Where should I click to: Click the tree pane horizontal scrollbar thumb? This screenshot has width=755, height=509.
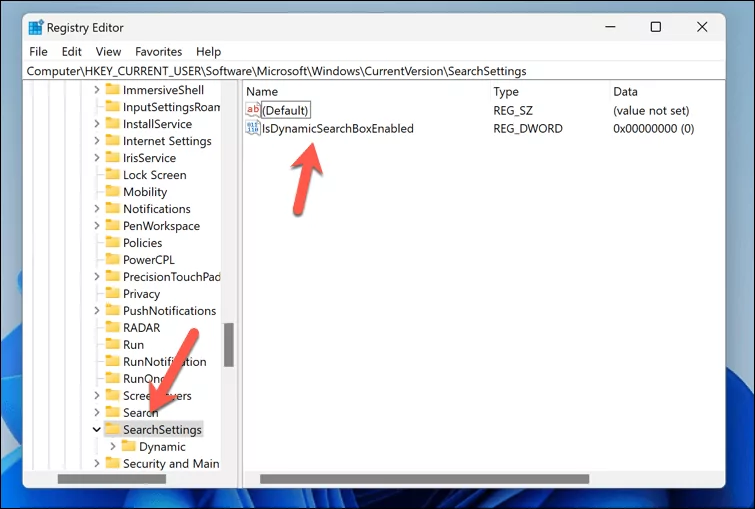pos(112,479)
